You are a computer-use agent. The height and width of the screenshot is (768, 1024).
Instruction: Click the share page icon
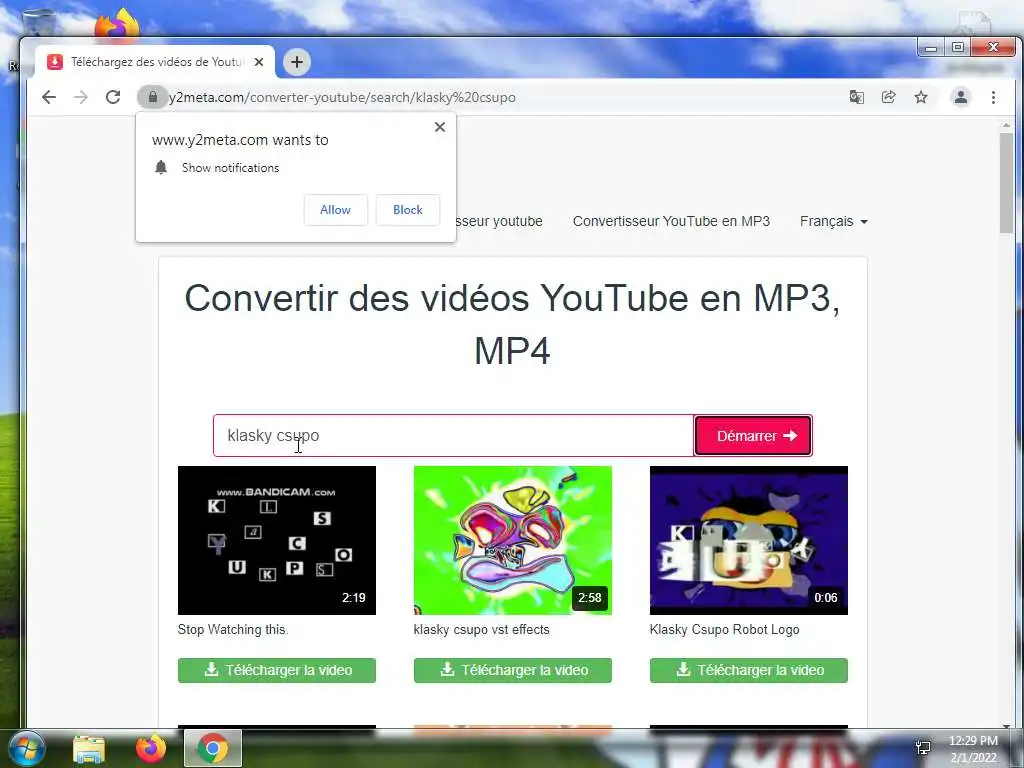click(x=889, y=97)
